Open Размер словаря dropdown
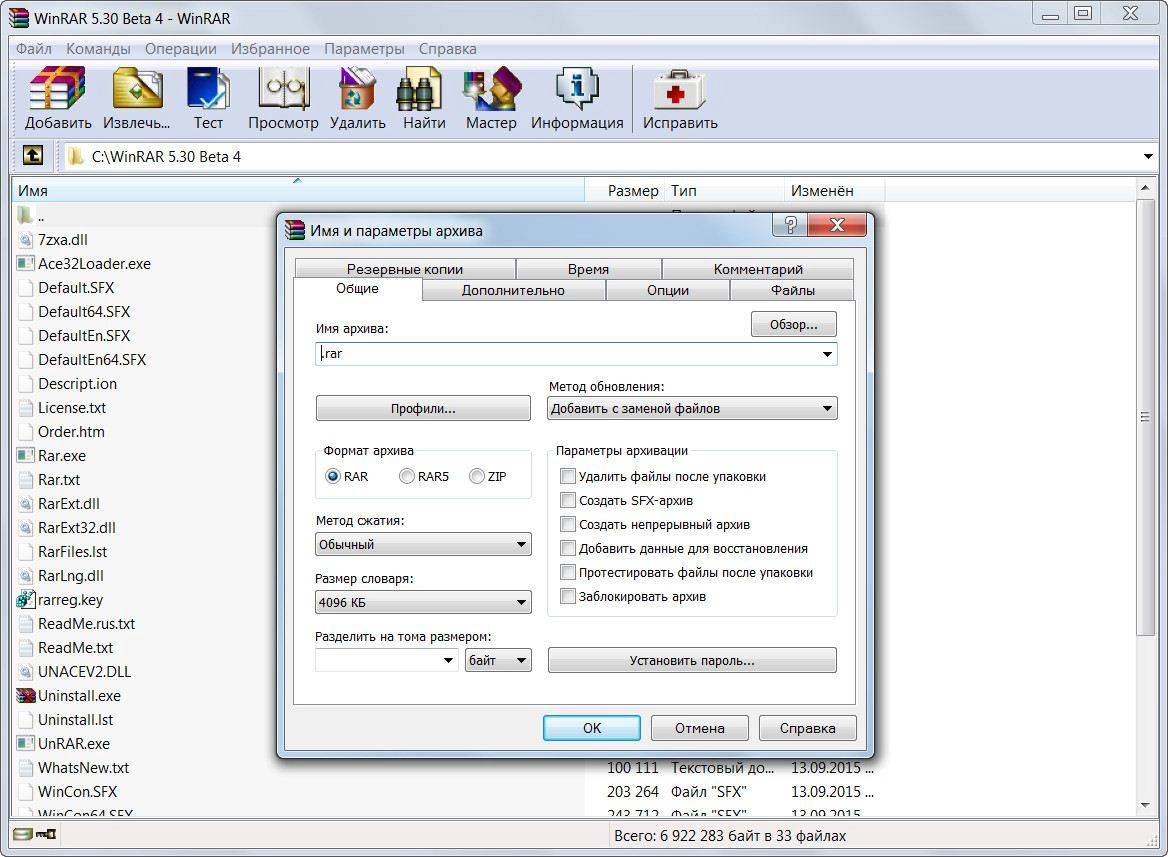 [x=423, y=602]
